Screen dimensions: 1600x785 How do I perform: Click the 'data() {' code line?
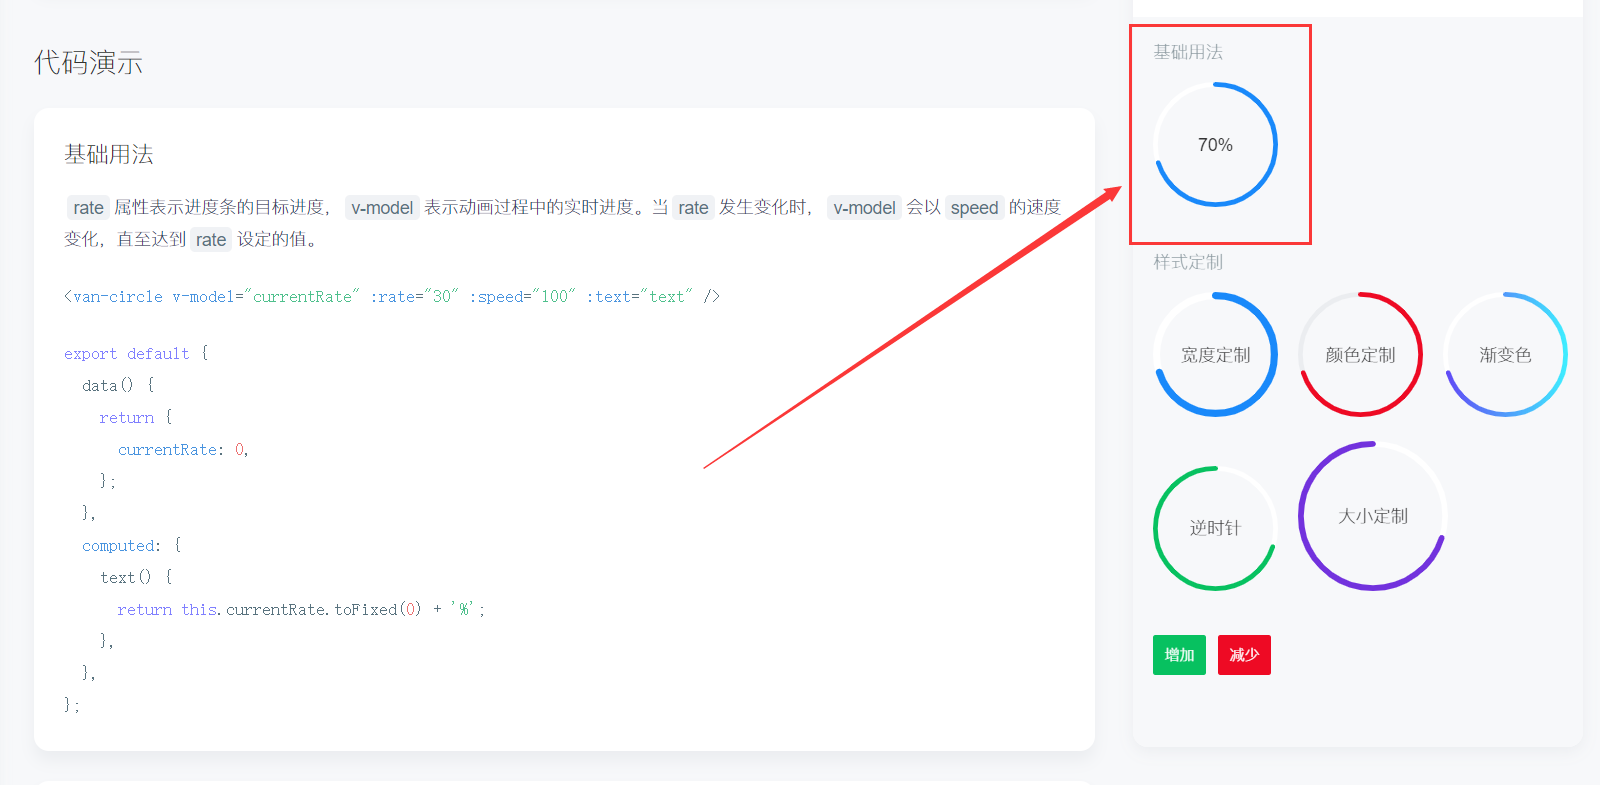[x=118, y=385]
